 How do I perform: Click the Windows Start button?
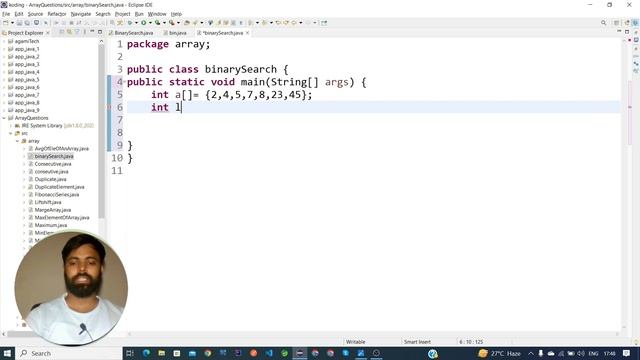(x=7, y=353)
